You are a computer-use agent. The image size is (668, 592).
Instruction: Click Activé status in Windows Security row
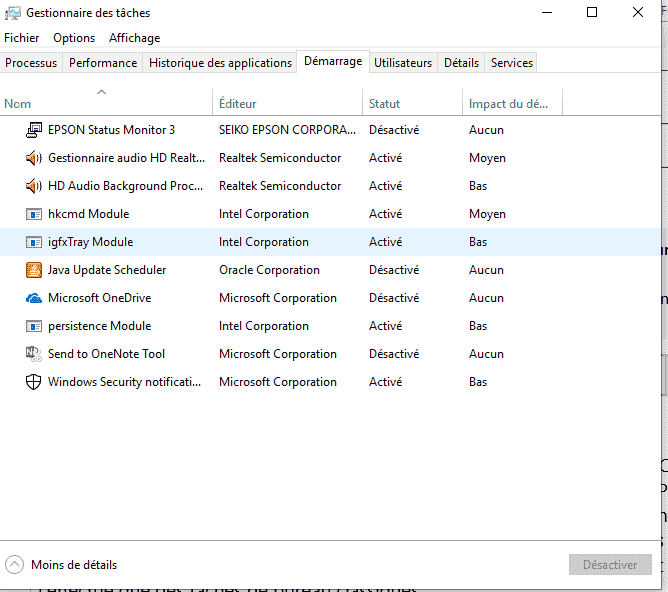tap(386, 382)
